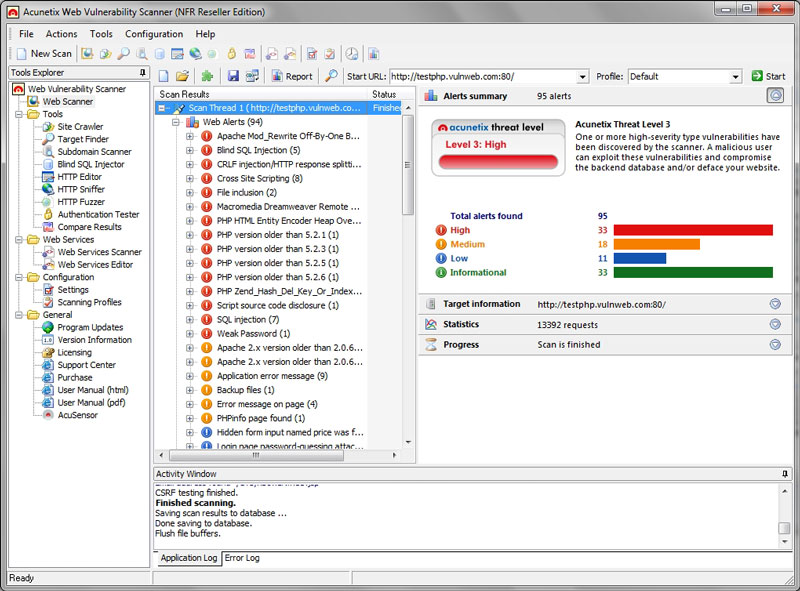Screen dimensions: 800x591
Task: Click the New Scan toolbar button
Action: click(43, 53)
